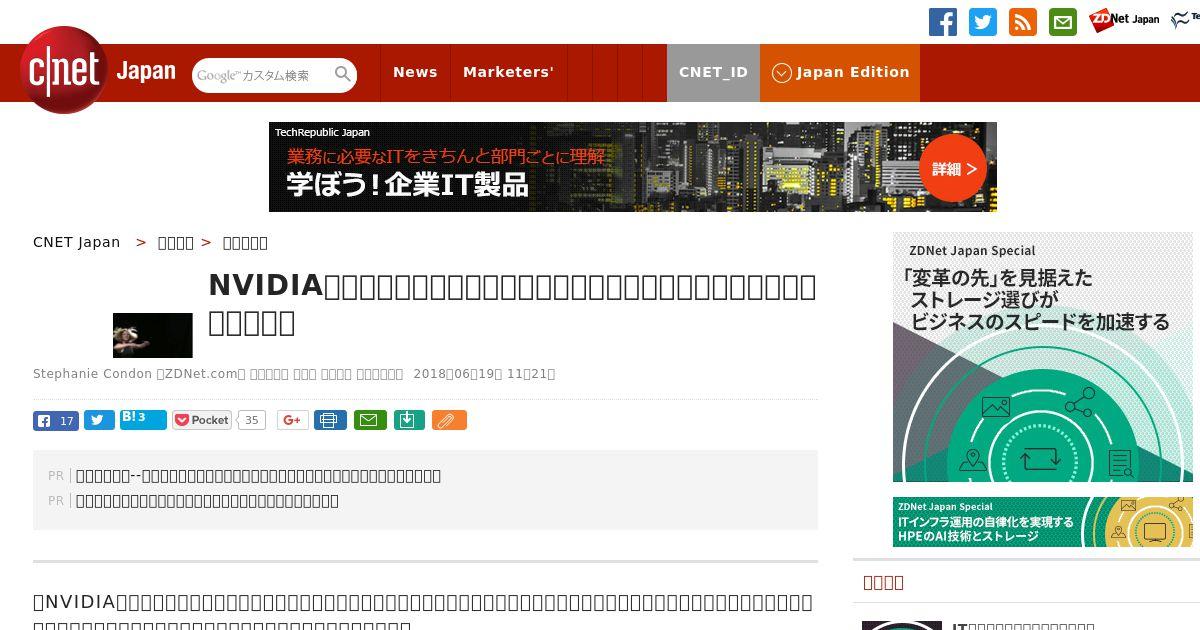1200x630 pixels.
Task: Open HPE AI storage banner ad
Action: click(x=1043, y=522)
